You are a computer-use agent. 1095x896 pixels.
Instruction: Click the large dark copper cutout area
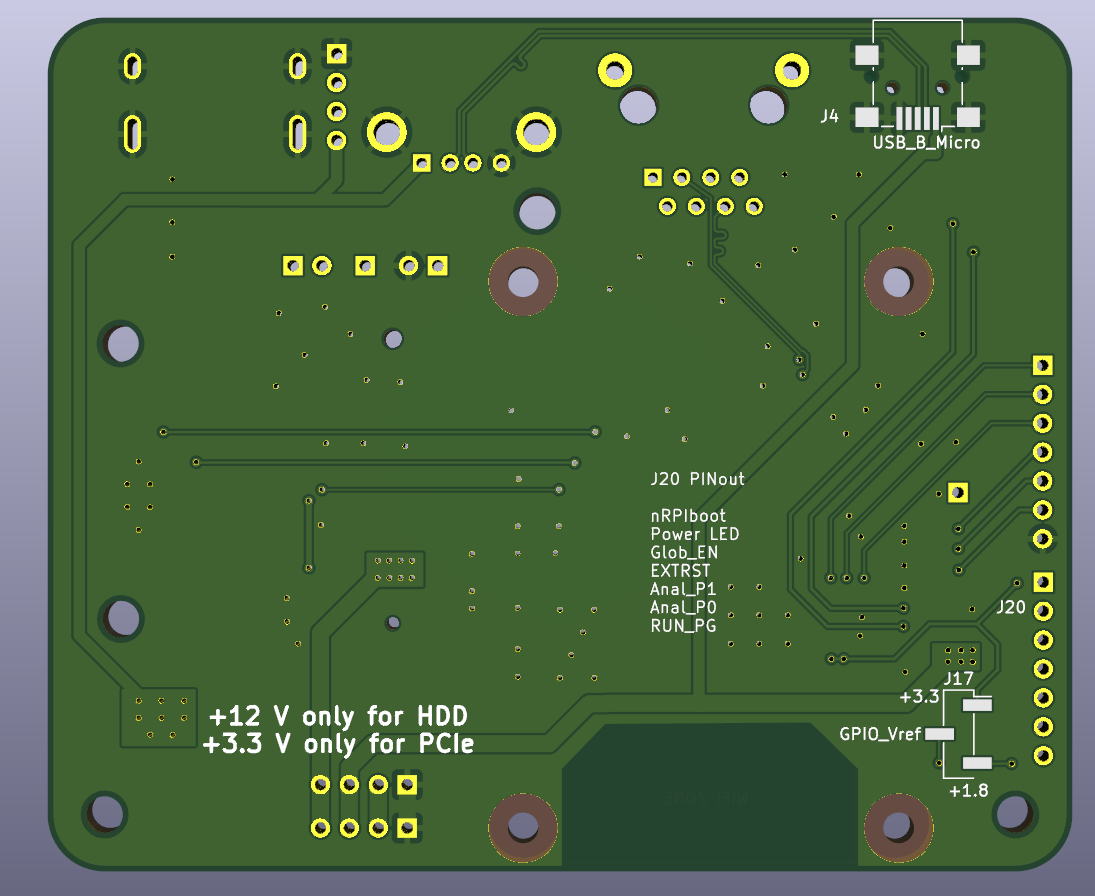(710, 794)
